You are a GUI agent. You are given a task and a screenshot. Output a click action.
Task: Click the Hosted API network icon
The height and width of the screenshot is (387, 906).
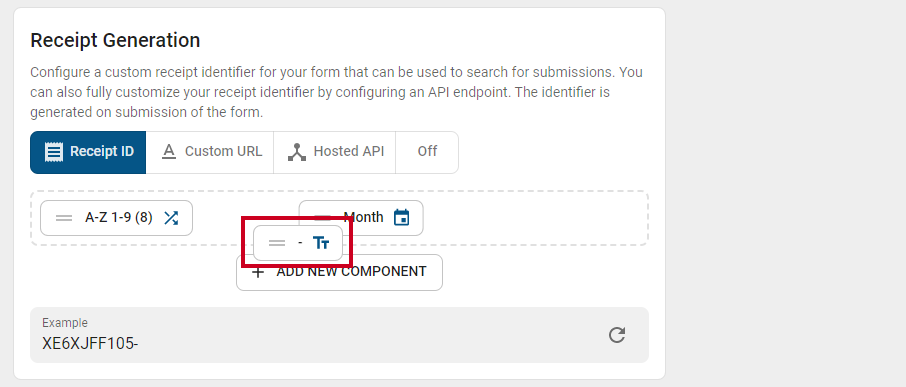[x=296, y=152]
